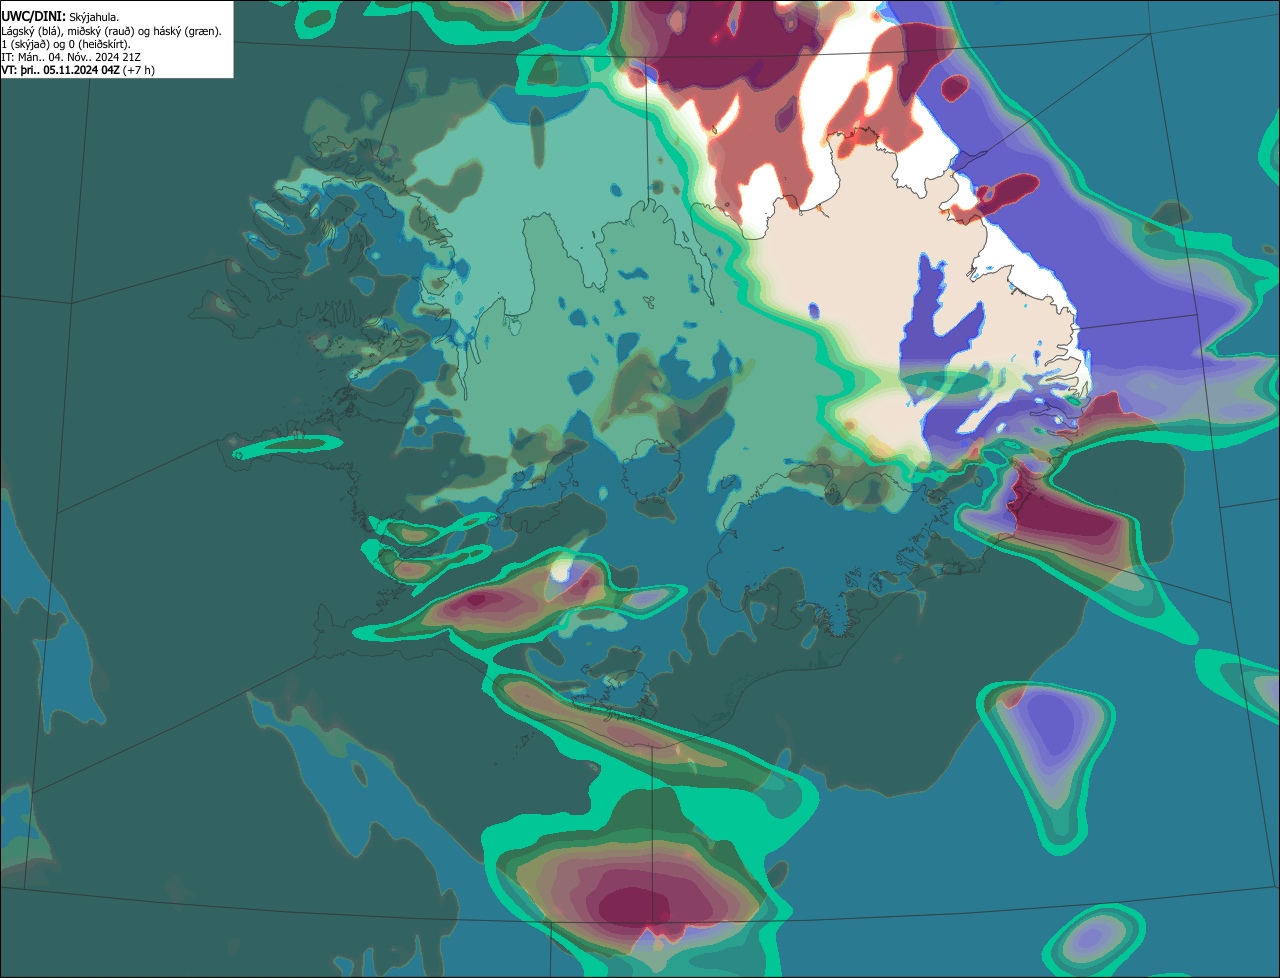Click the "1 (skýjað) og 0 (heiðskírt)." line
The height and width of the screenshot is (978, 1280).
click(x=65, y=44)
